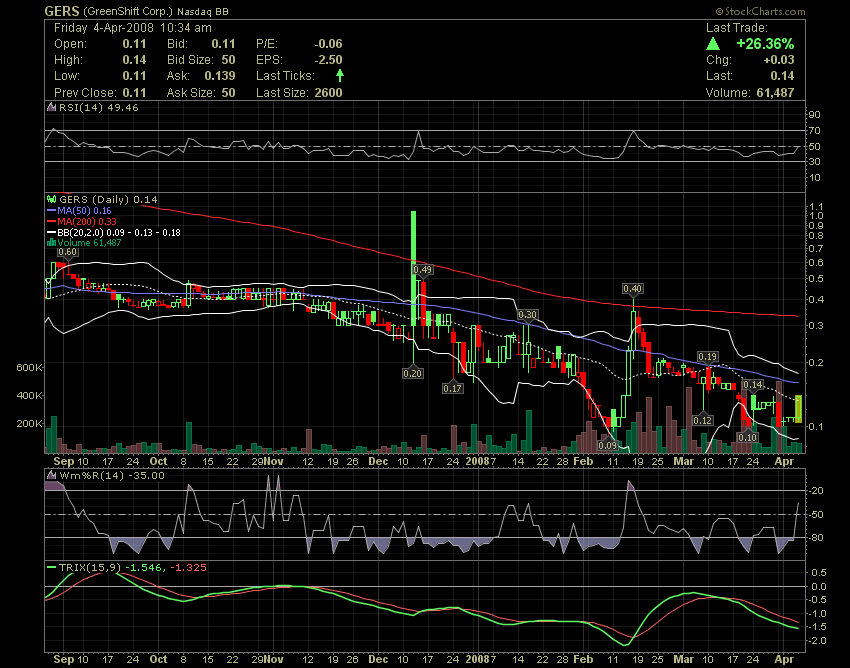Click the 200K volume axis label

click(x=29, y=423)
